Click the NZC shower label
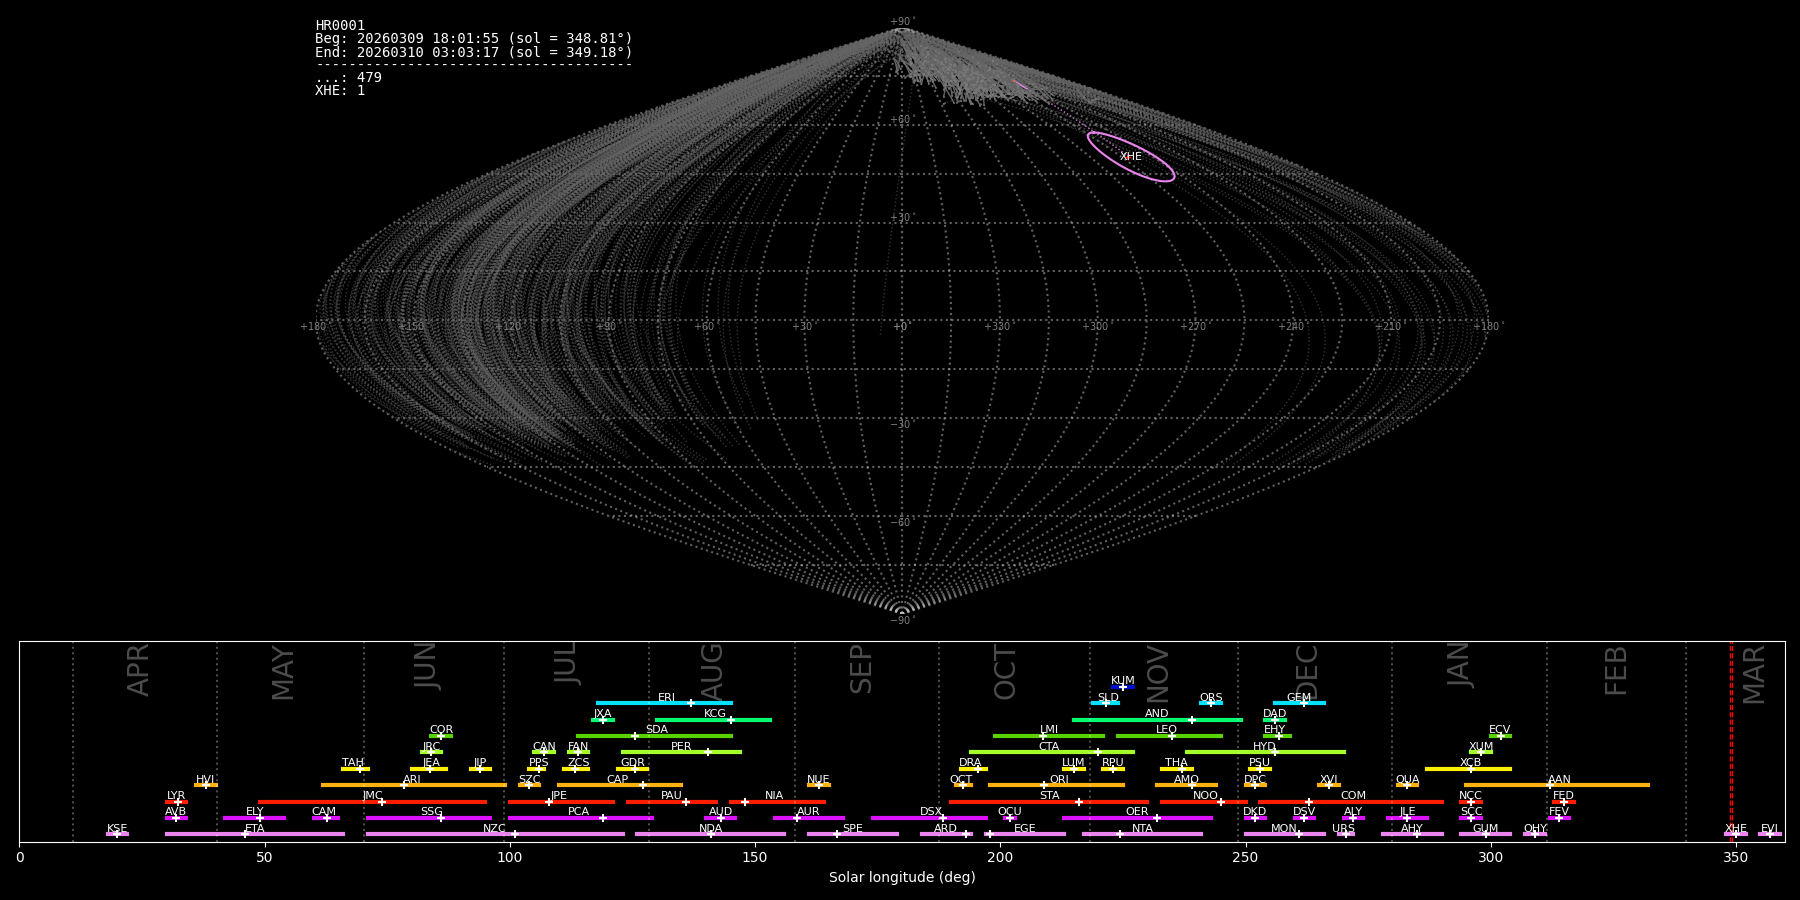This screenshot has width=1800, height=900. 495,829
